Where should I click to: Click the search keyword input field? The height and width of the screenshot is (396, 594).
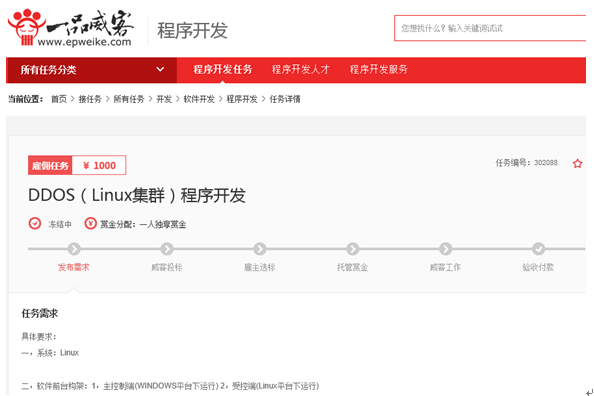click(490, 28)
